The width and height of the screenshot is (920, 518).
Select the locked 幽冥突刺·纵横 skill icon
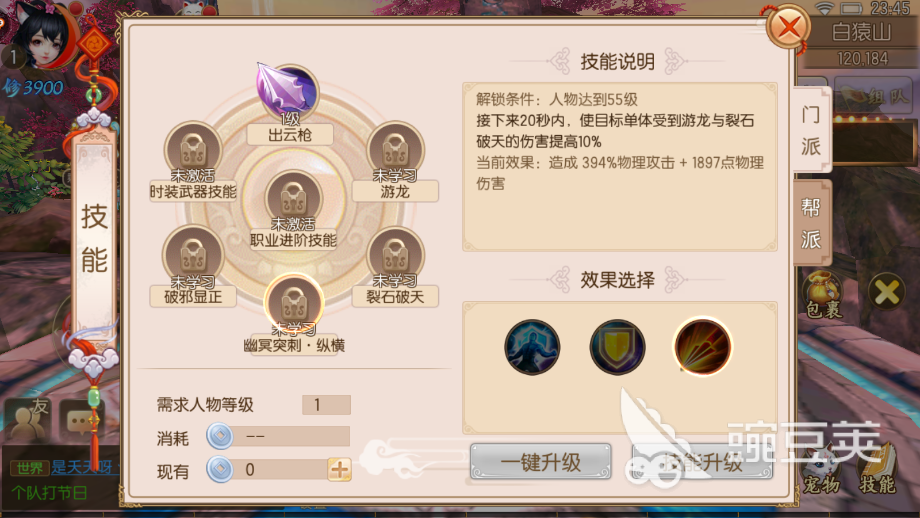click(294, 303)
